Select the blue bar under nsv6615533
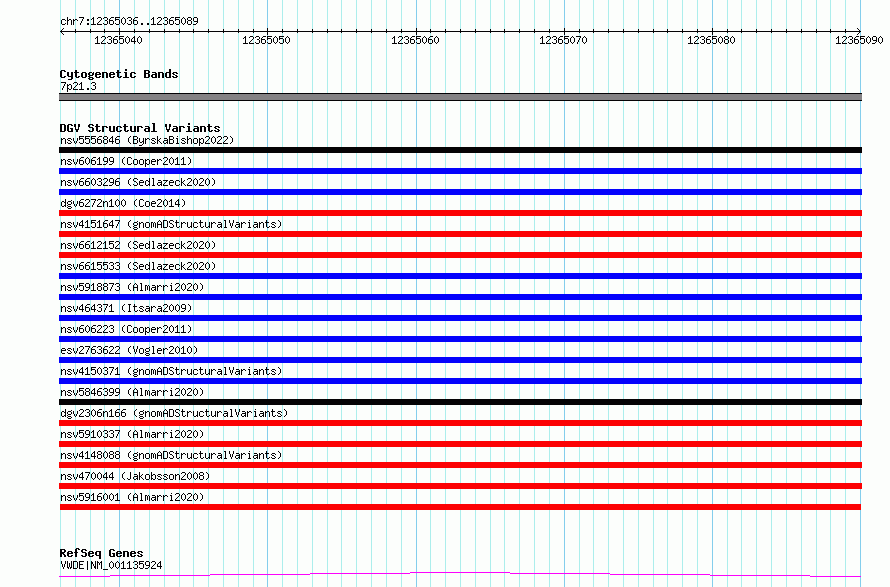The width and height of the screenshot is (890, 587). [460, 276]
